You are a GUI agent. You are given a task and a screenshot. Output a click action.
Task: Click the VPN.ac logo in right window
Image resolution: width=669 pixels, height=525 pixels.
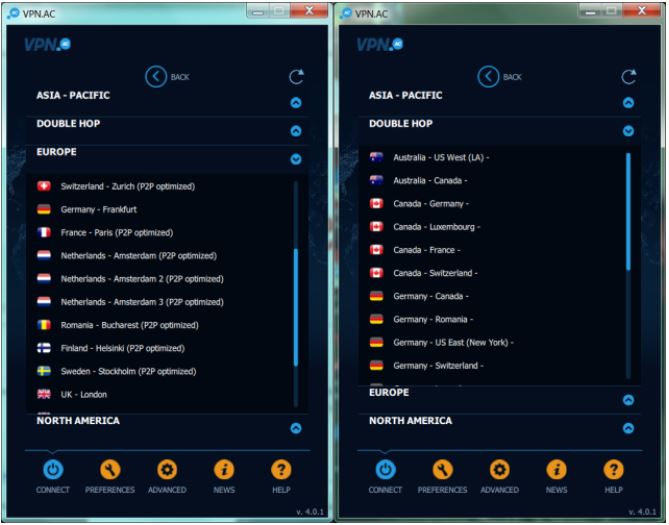click(380, 44)
